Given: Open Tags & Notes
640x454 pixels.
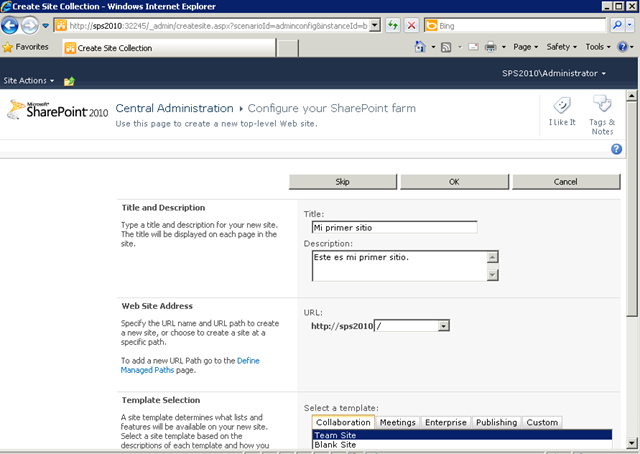Looking at the screenshot, I should pos(602,106).
